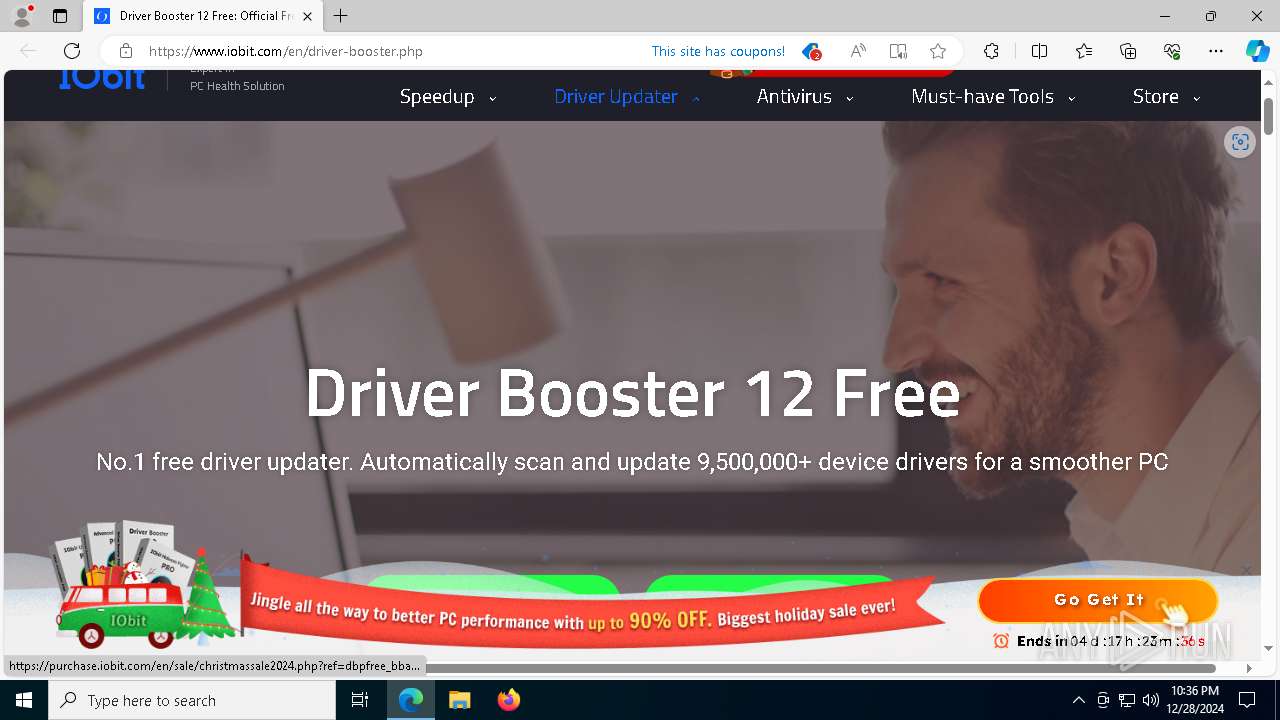Expand the Antivirus dropdown chevron
The width and height of the screenshot is (1280, 720).
click(849, 98)
